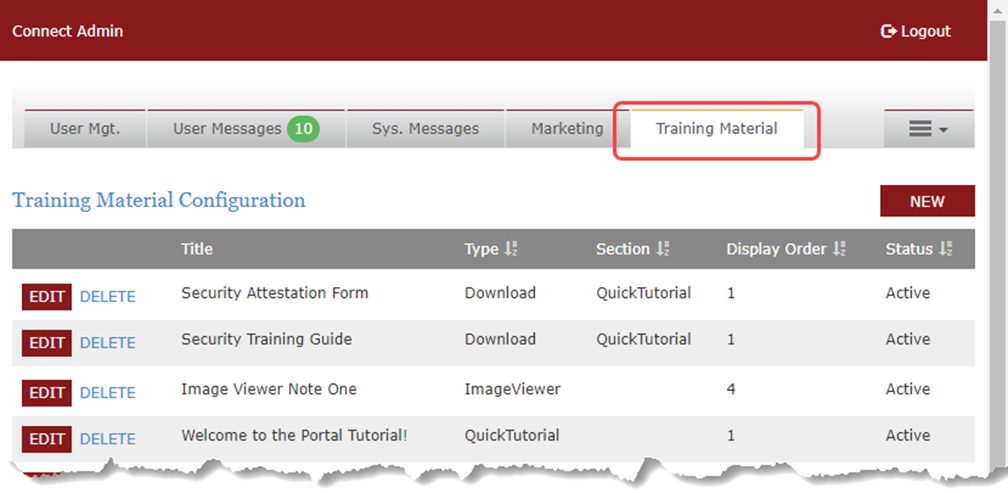Switch to the User Mgt. tab

pos(85,129)
